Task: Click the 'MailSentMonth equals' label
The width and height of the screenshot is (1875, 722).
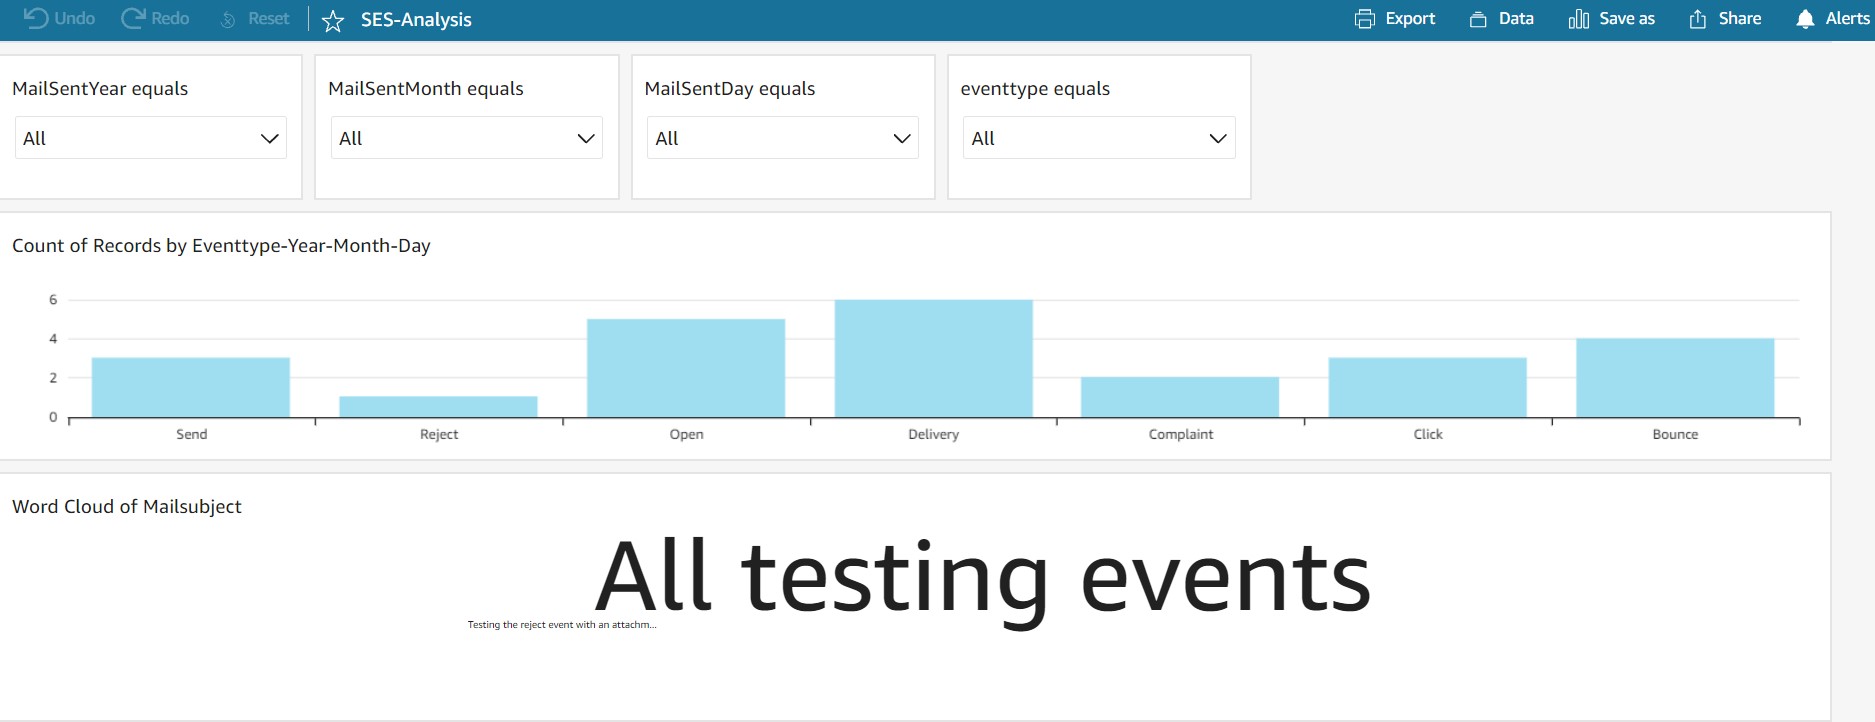Action: coord(426,88)
